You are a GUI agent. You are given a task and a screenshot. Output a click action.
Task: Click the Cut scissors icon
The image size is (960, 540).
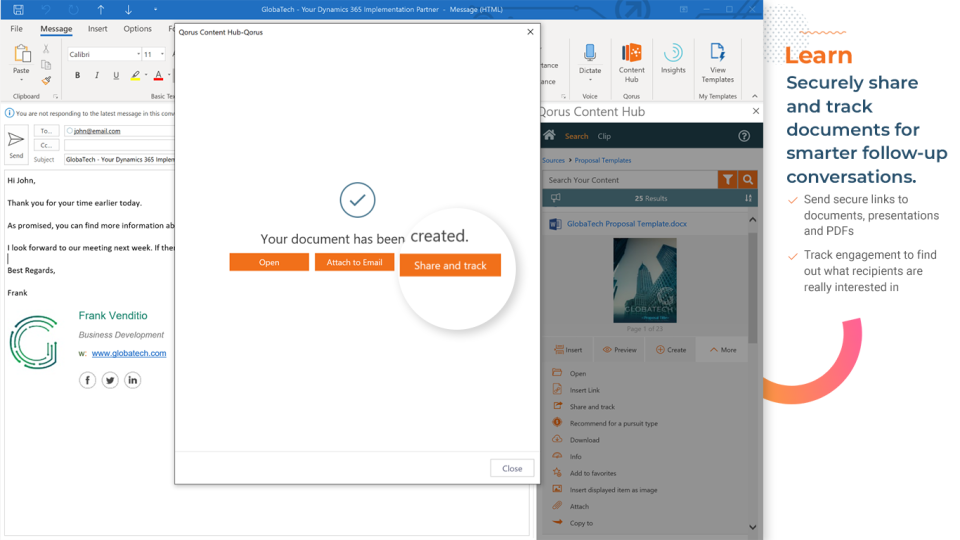coord(46,49)
